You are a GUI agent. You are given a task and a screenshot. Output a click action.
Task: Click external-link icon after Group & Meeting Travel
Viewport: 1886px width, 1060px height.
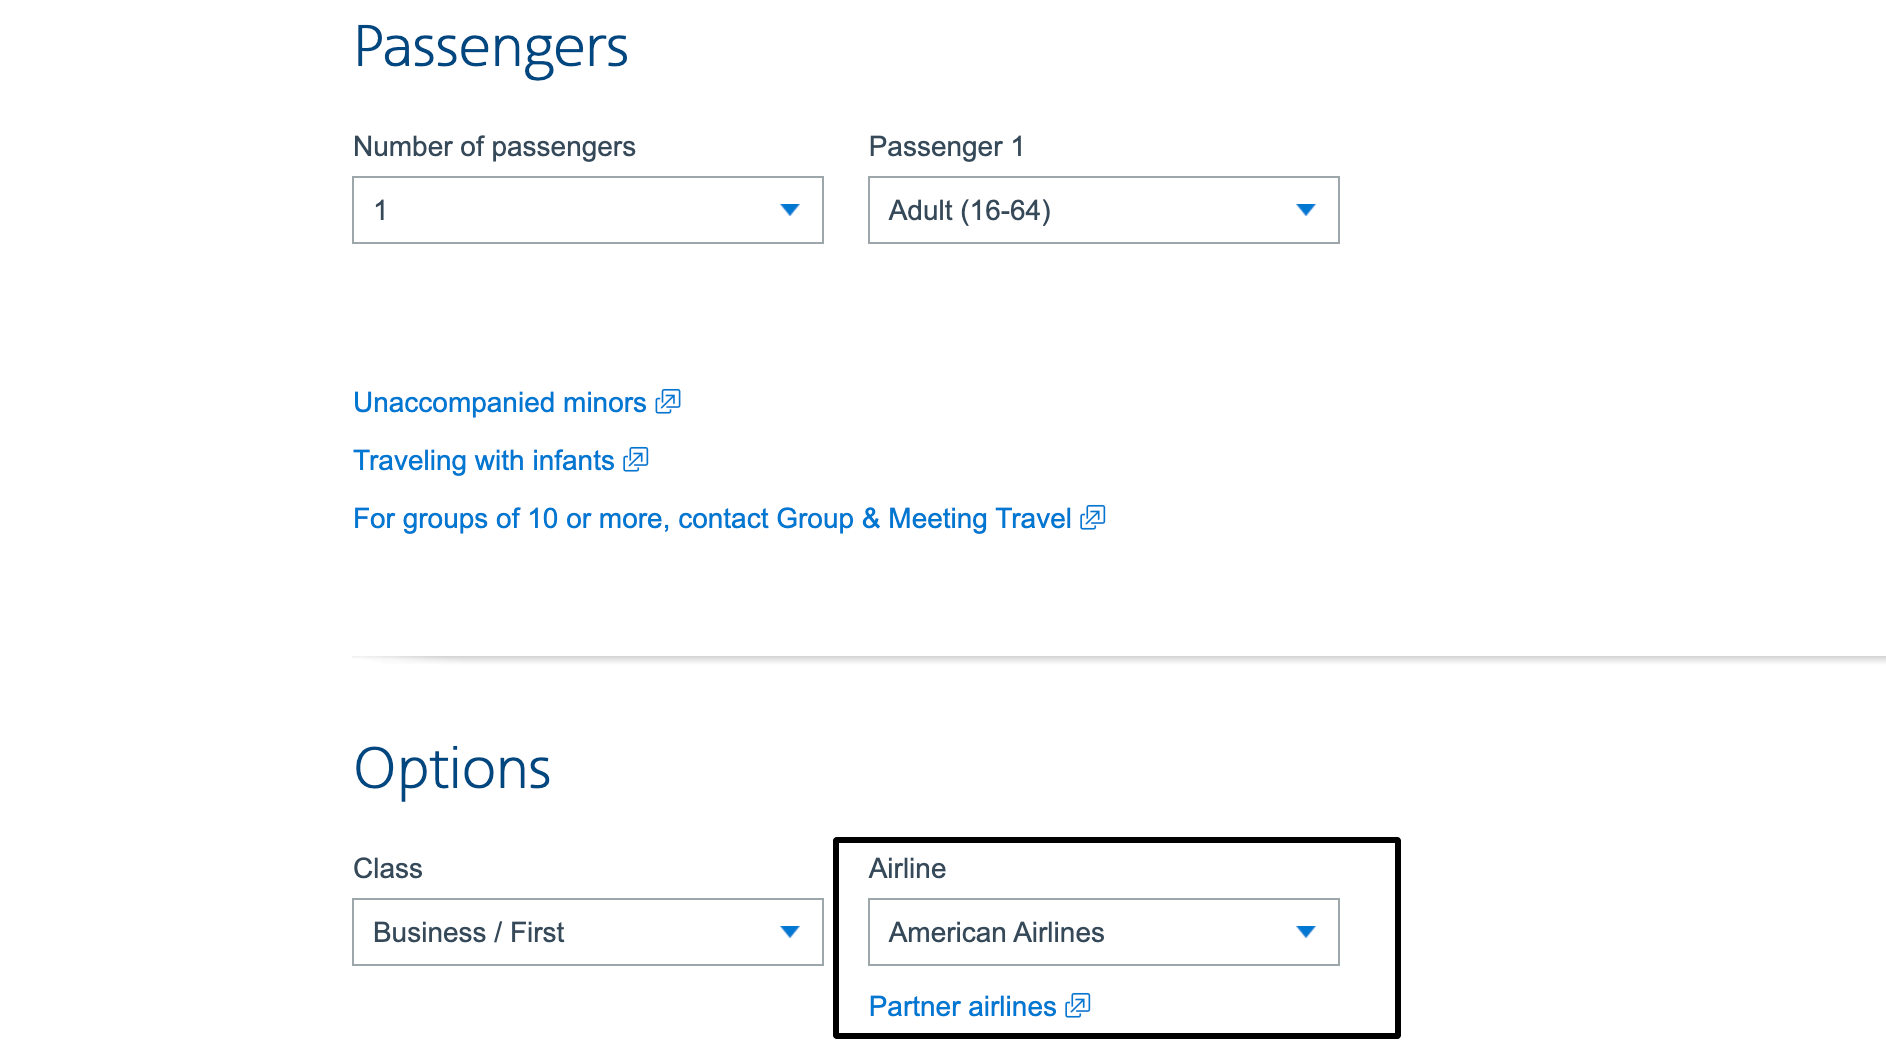coord(1093,518)
